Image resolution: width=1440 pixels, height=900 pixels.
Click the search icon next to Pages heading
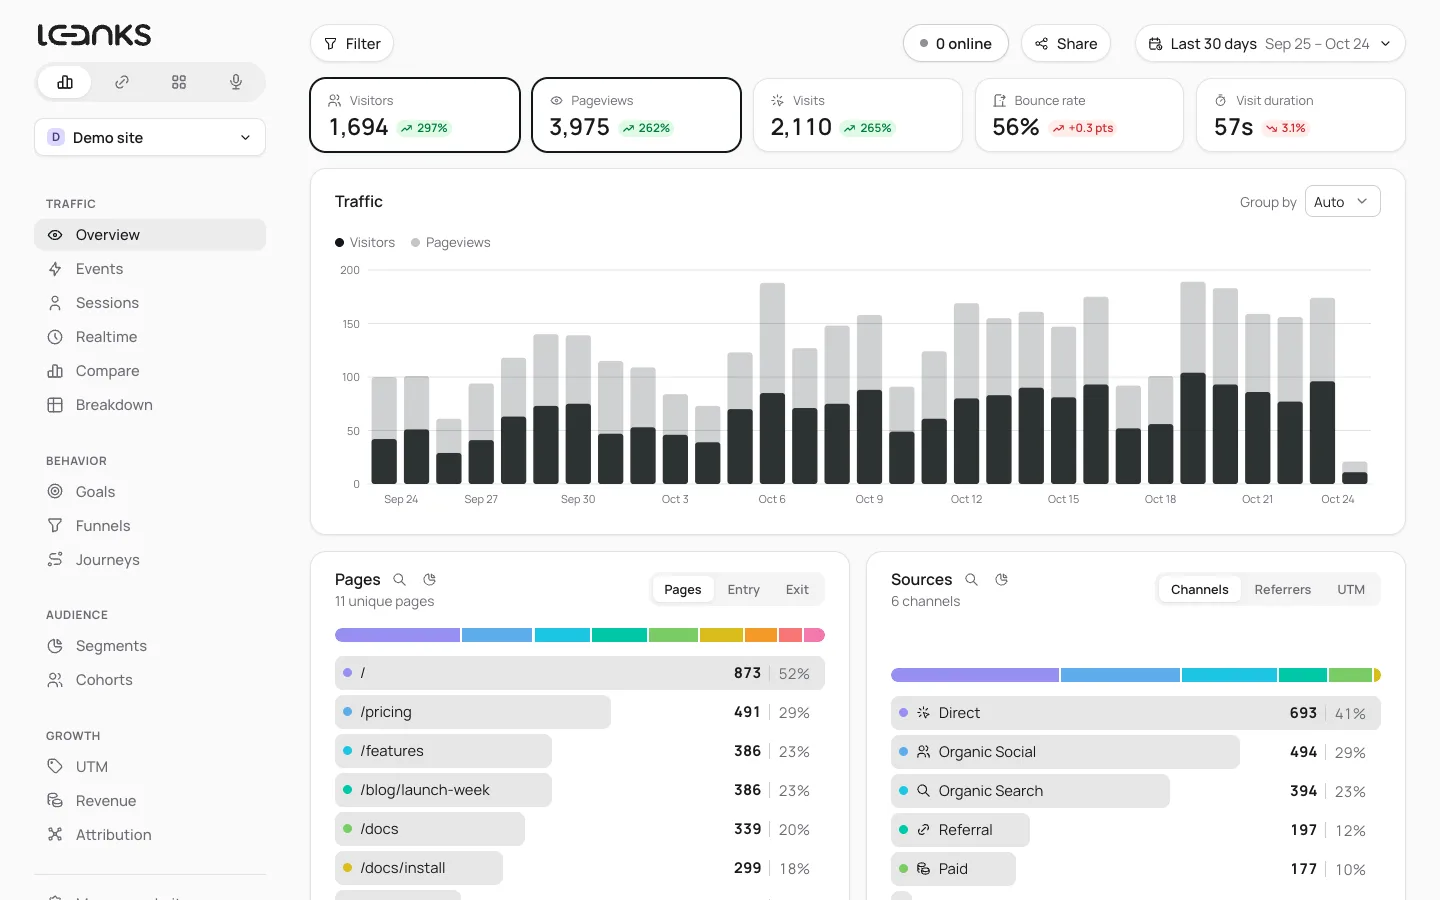click(400, 580)
